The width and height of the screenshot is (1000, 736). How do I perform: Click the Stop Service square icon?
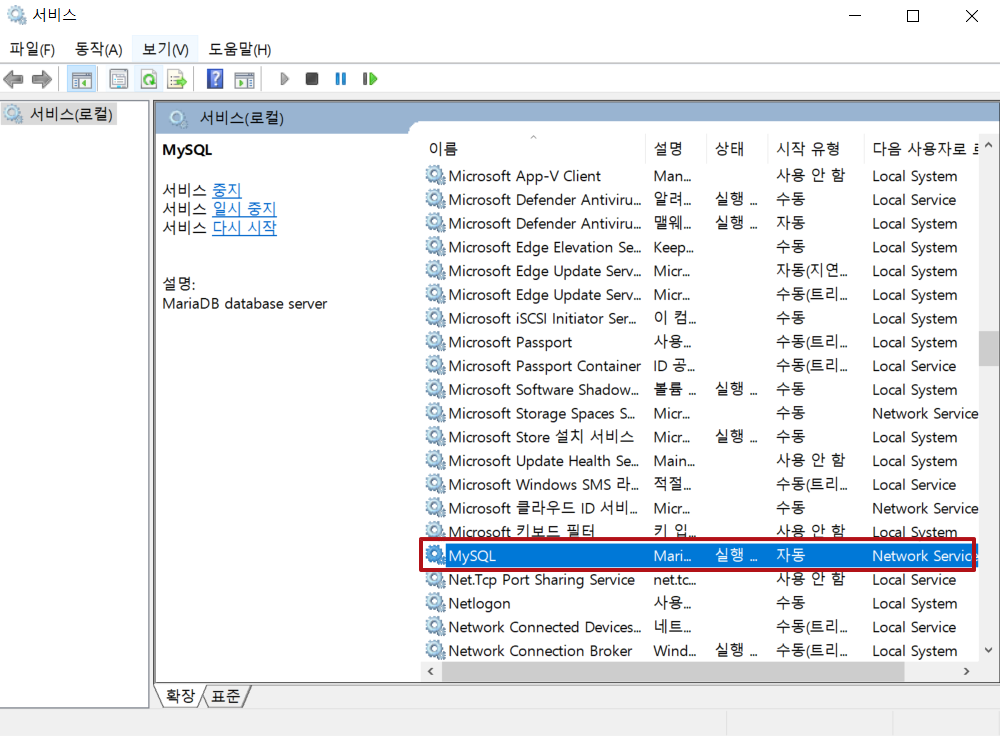coord(312,79)
